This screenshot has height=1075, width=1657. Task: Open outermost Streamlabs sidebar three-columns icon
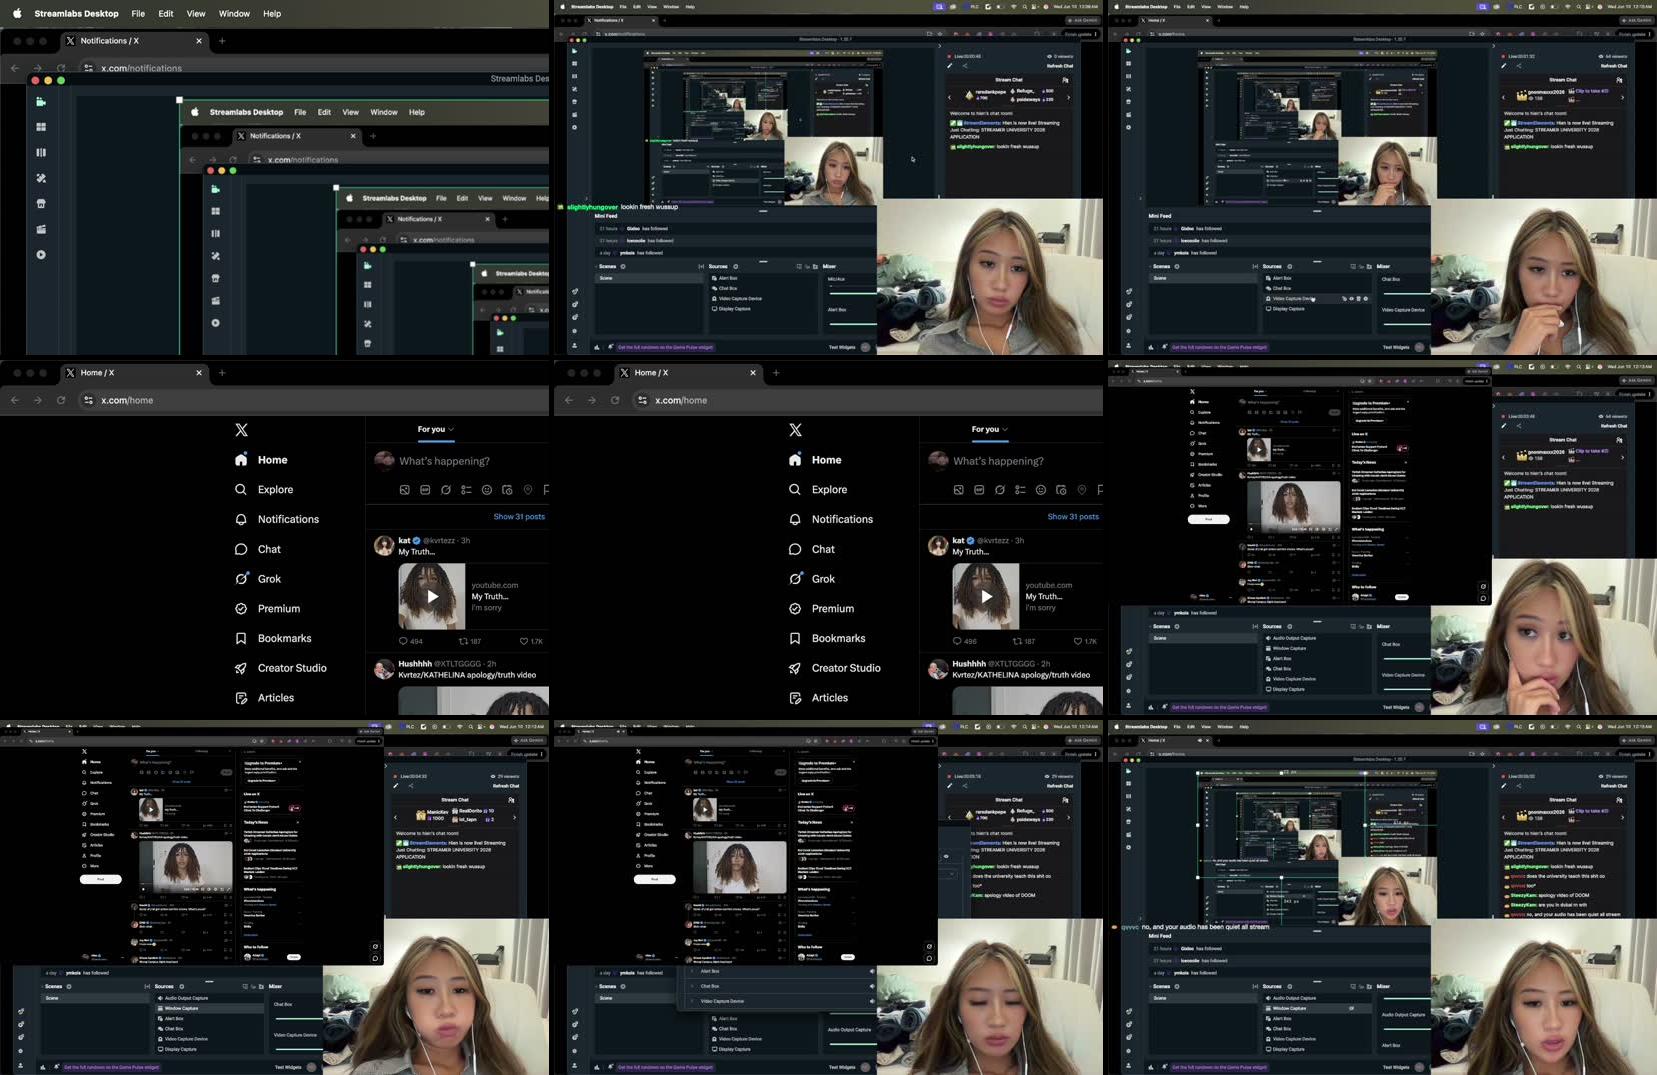(41, 153)
